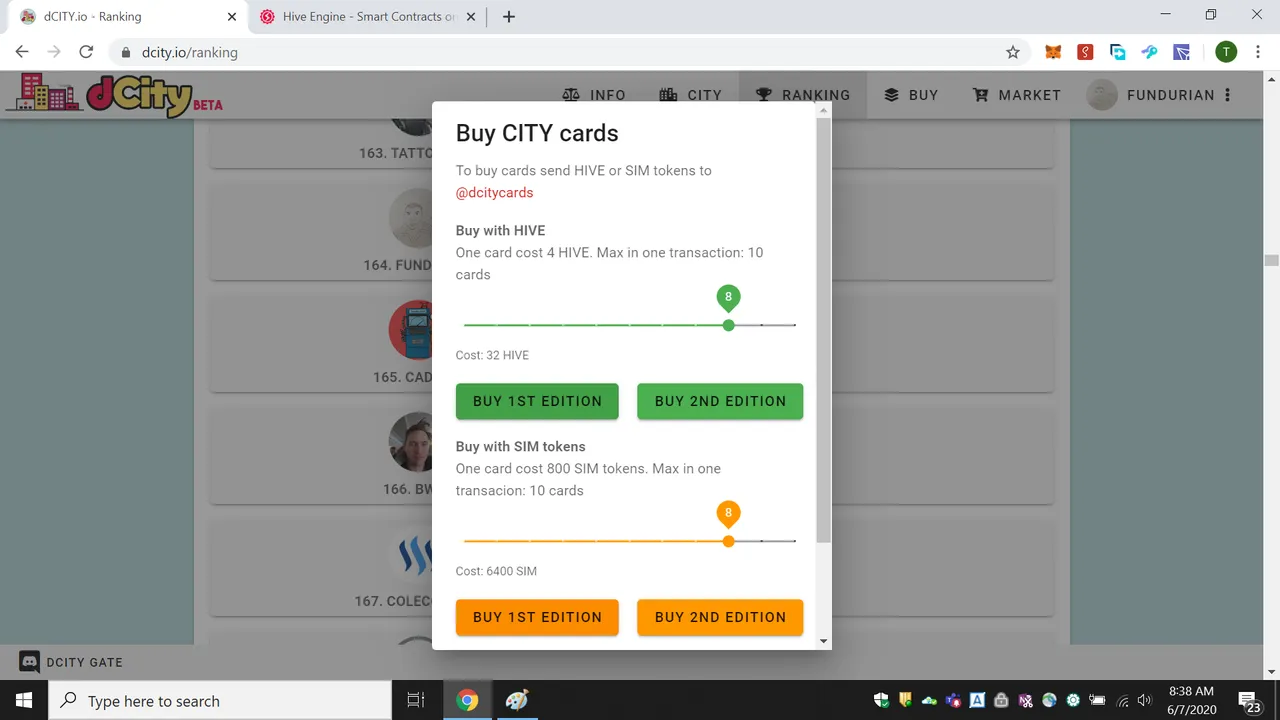The height and width of the screenshot is (720, 1280).
Task: Go back to the previous page
Action: [x=22, y=52]
